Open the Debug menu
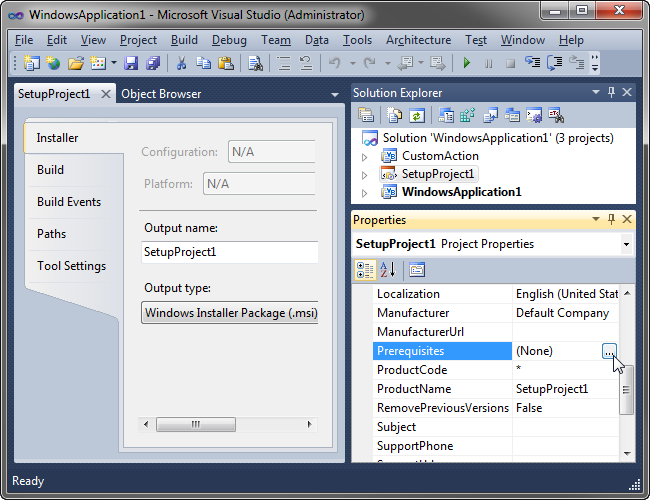Viewport: 650px width, 500px height. point(229,40)
